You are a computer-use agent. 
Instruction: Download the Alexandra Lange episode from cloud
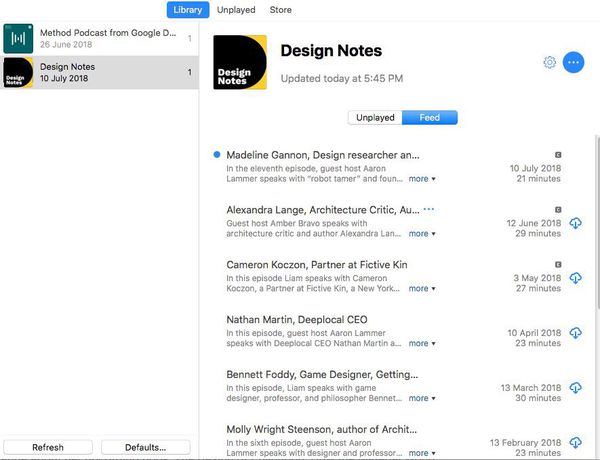tap(576, 223)
